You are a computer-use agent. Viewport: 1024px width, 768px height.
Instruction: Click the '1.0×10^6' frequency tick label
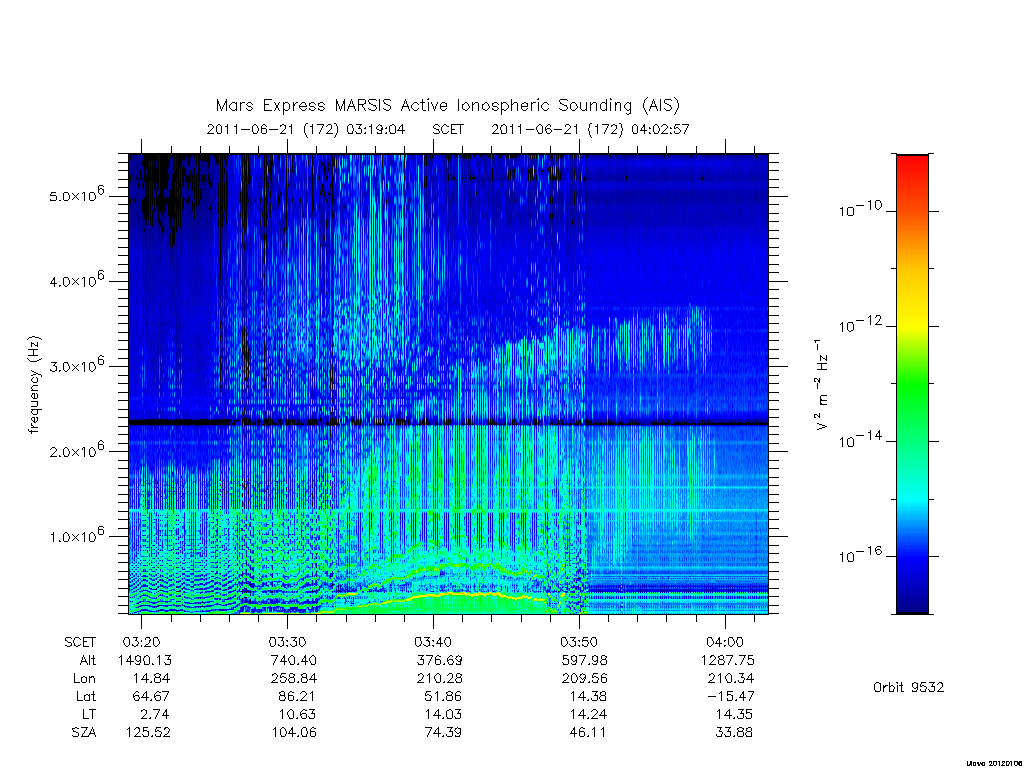(77, 535)
